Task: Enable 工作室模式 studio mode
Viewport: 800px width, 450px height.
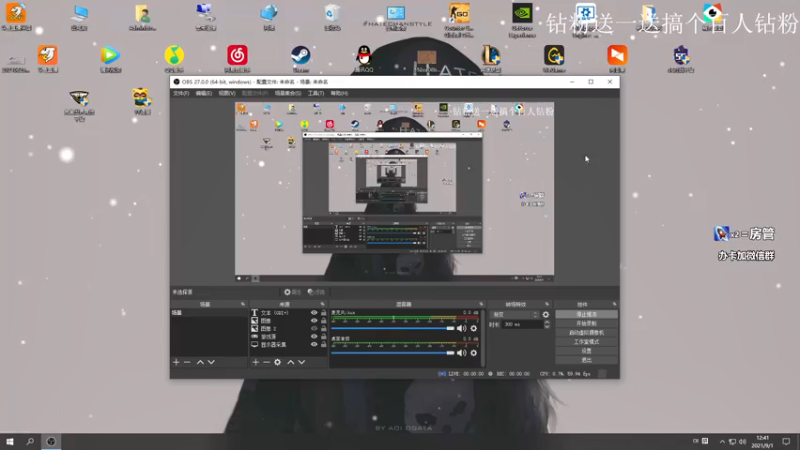Action: 586,342
